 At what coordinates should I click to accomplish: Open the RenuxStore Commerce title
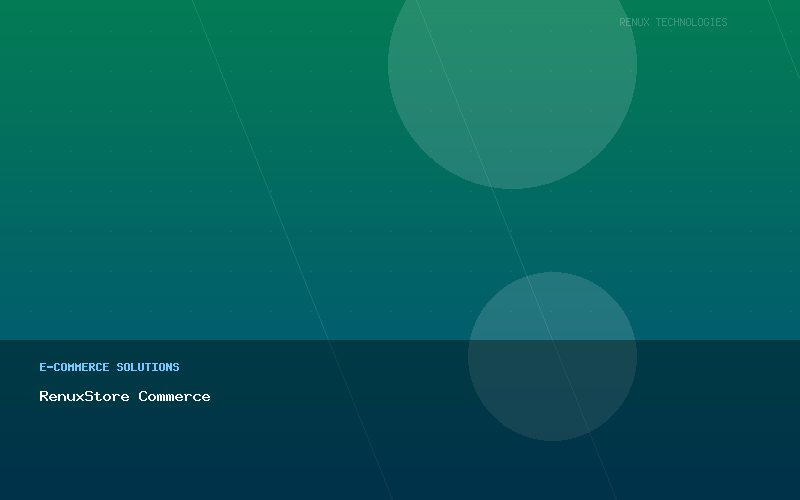click(125, 396)
